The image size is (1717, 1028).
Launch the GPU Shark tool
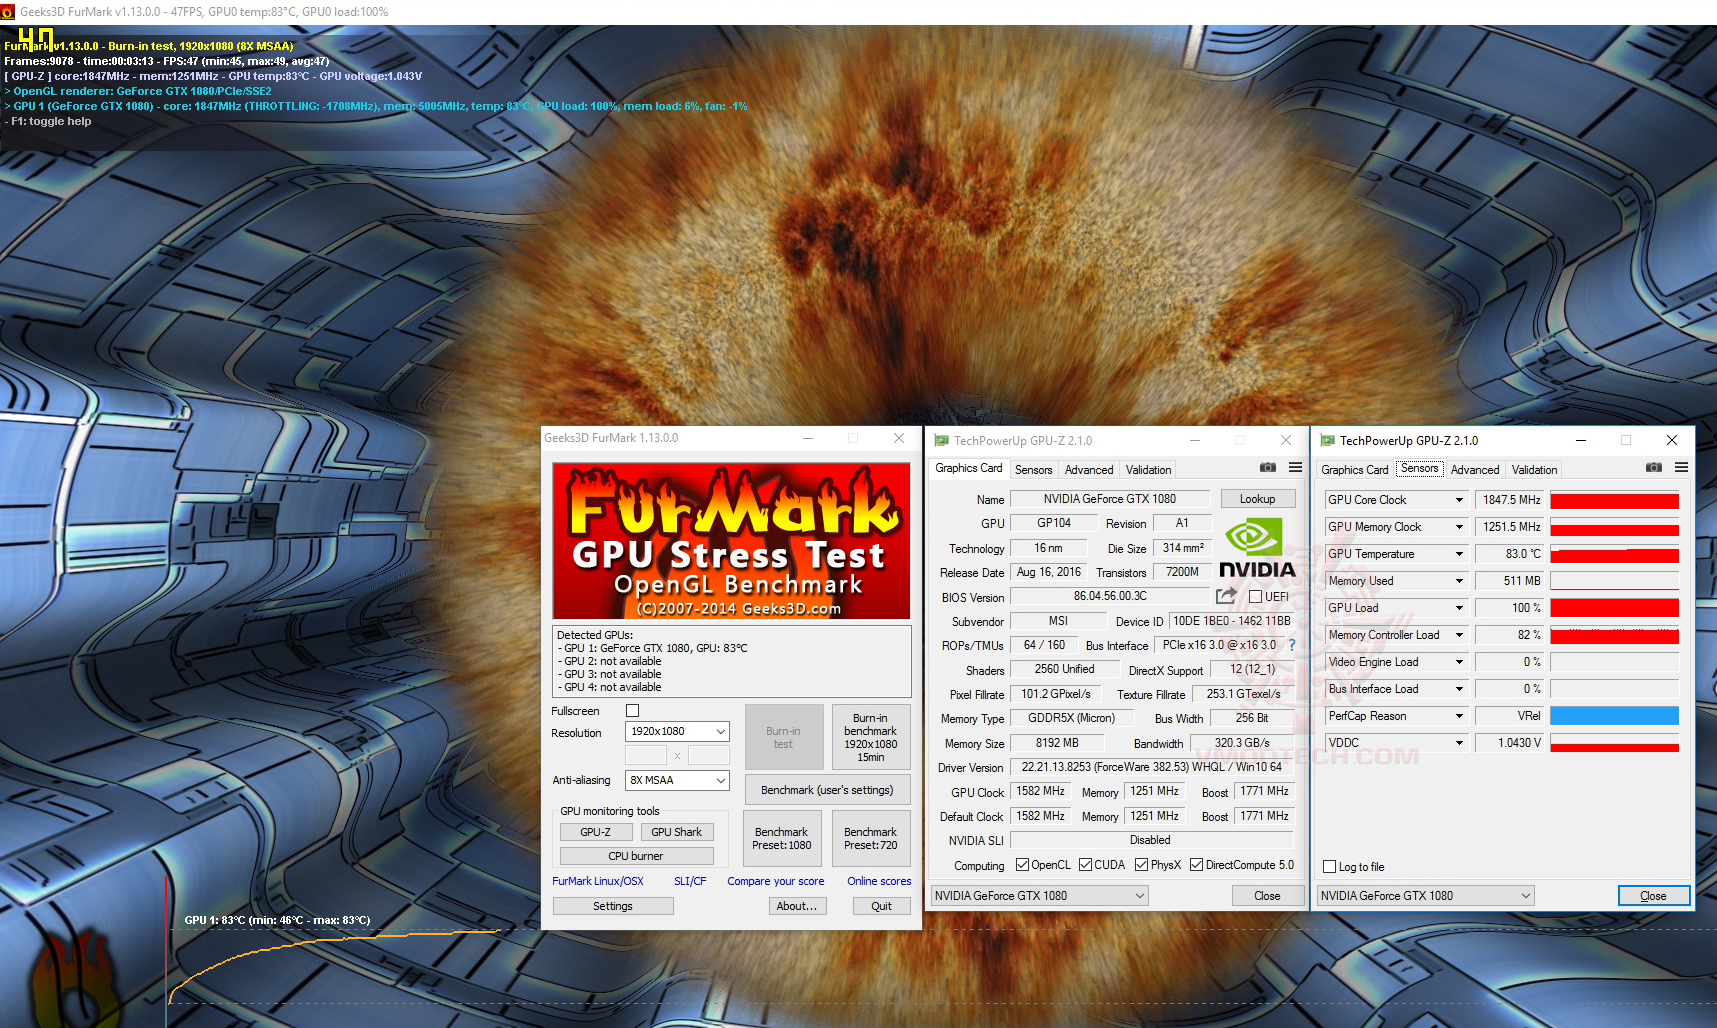point(676,832)
